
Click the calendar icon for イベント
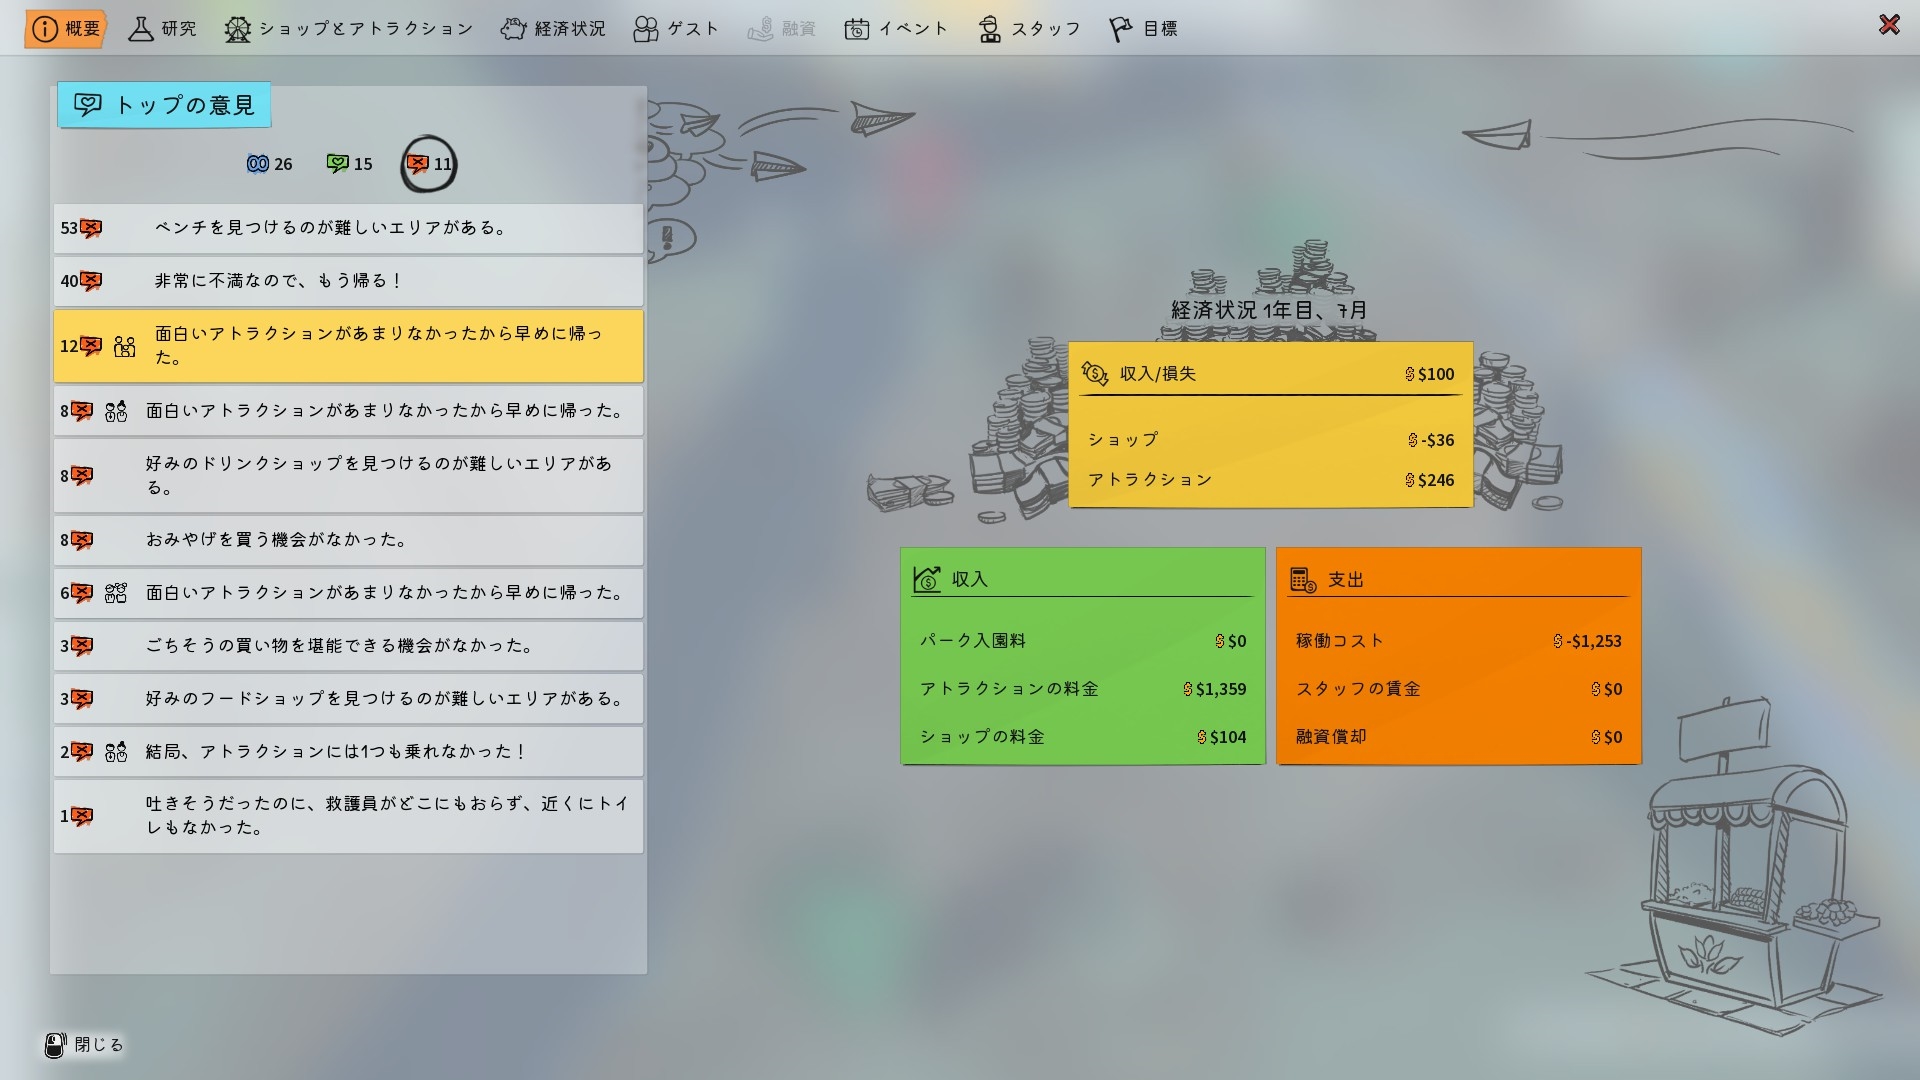[x=856, y=29]
